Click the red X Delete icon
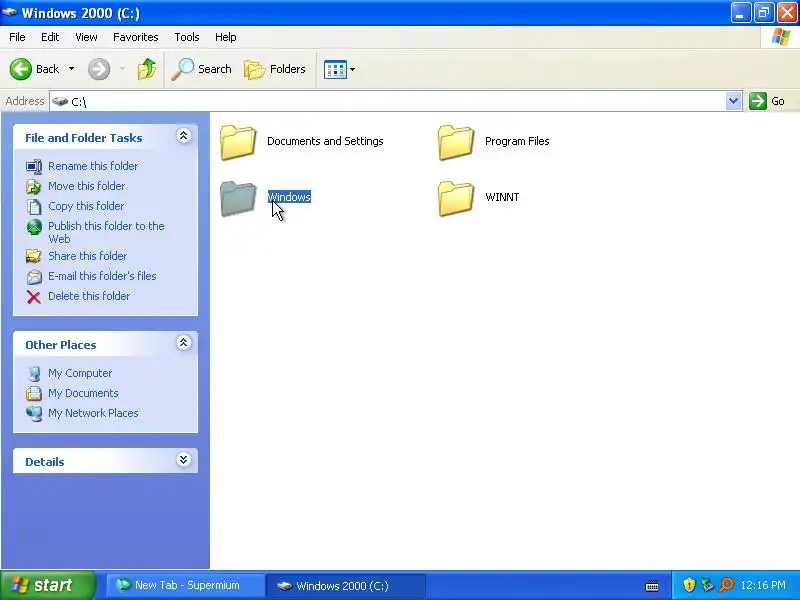Viewport: 800px width, 600px height. [34, 296]
